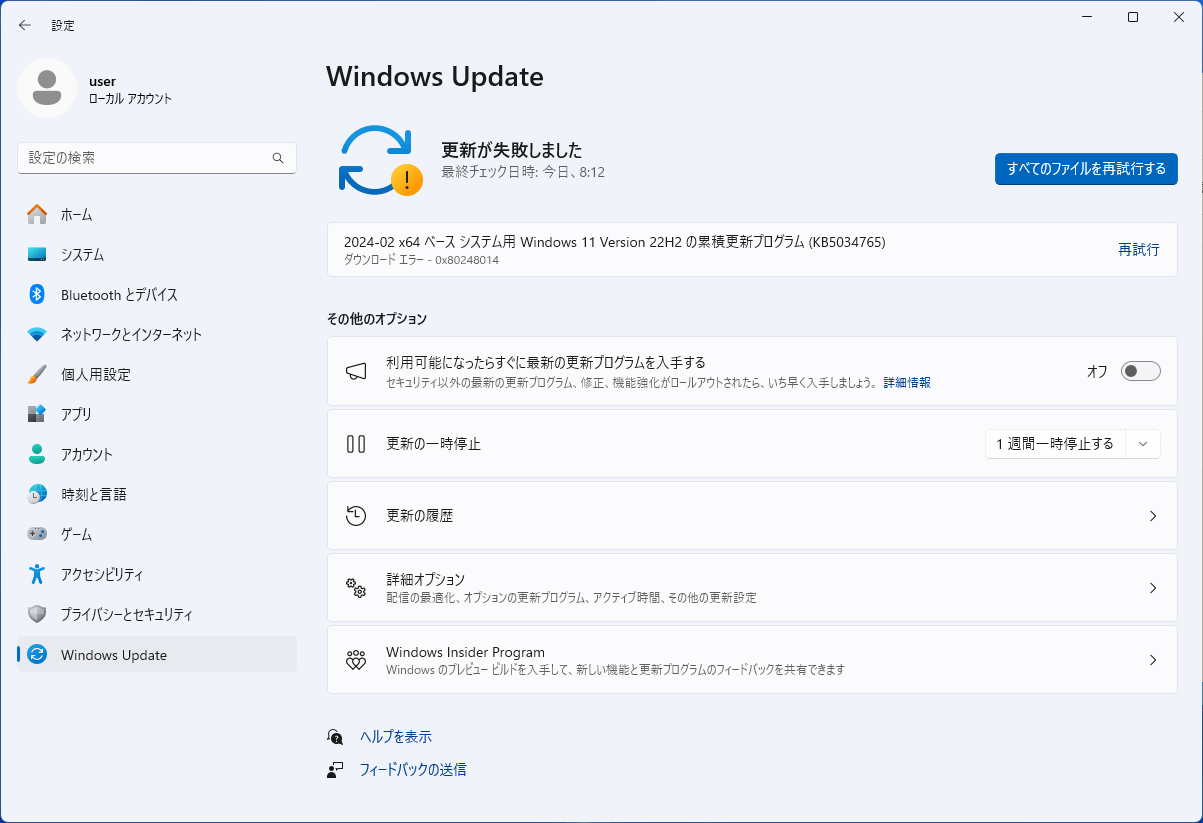Screen dimensions: 1203x823
Task: Click the Windows Update page heading
Action: 435,76
